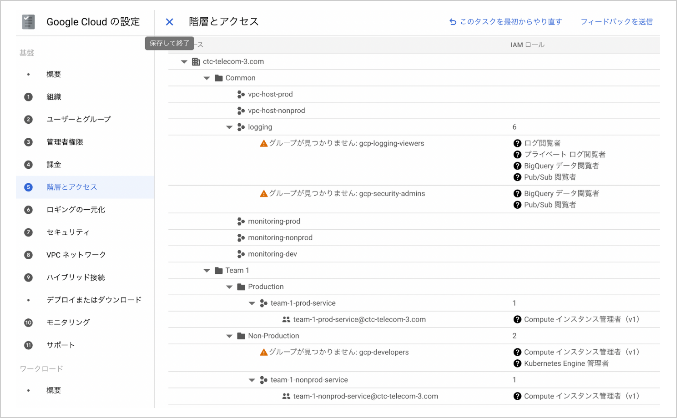677x418 pixels.
Task: Select step 5 階層とアクセス
Action: tap(85, 187)
